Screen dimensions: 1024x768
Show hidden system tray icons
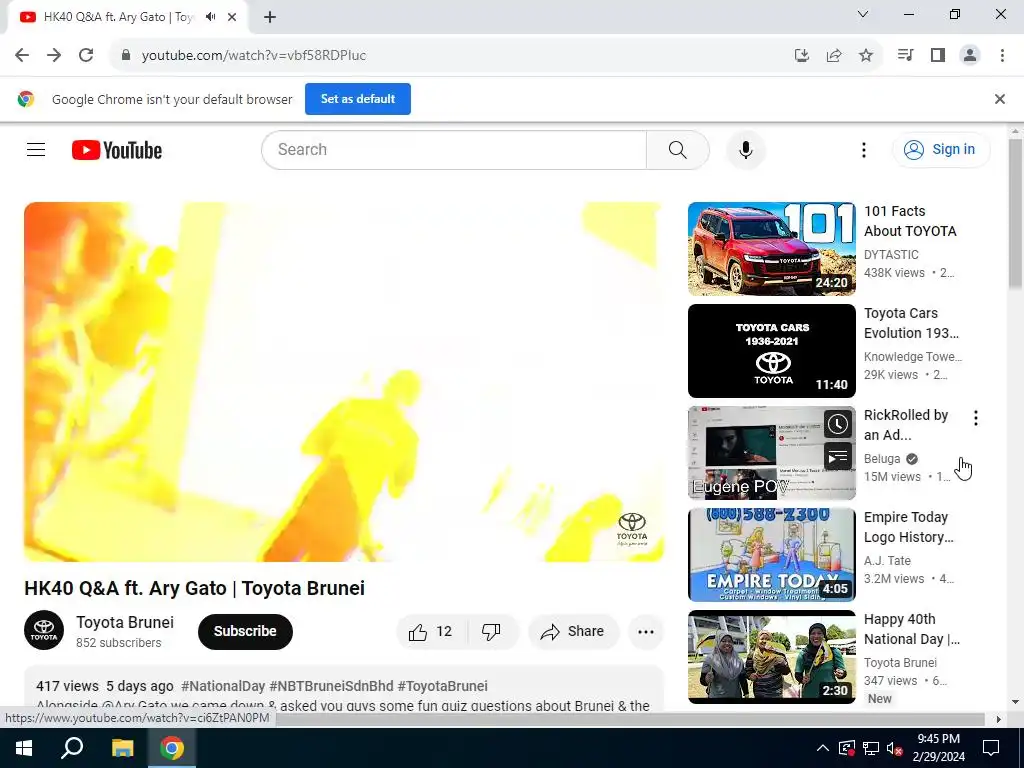coord(823,748)
